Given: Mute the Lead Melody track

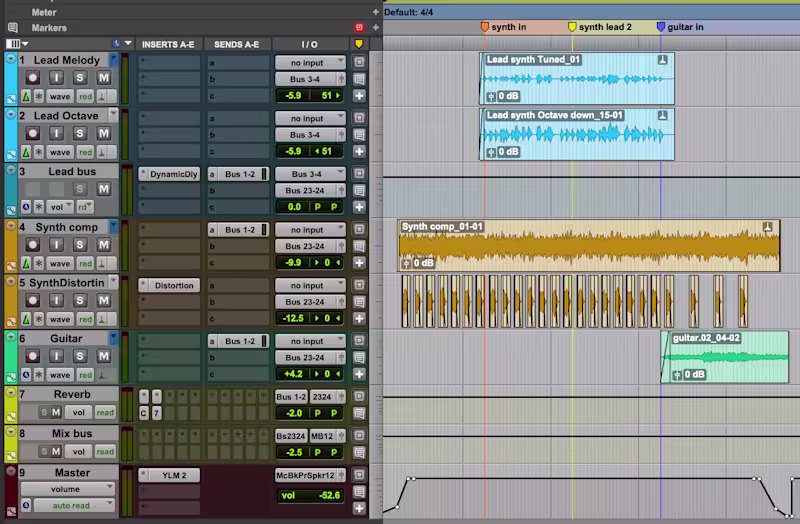Looking at the screenshot, I should coord(104,78).
